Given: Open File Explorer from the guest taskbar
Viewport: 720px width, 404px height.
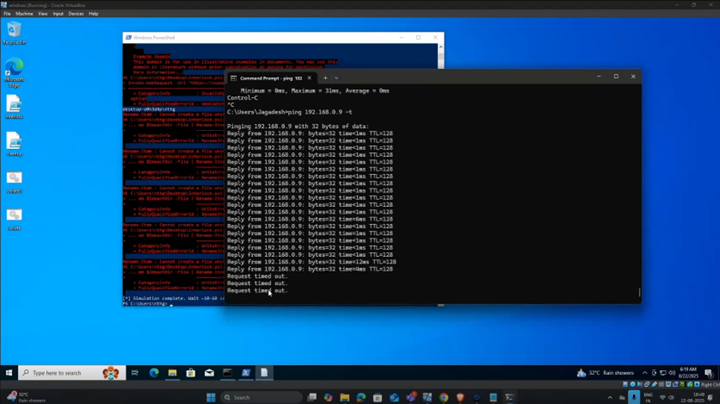Looking at the screenshot, I should point(172,373).
